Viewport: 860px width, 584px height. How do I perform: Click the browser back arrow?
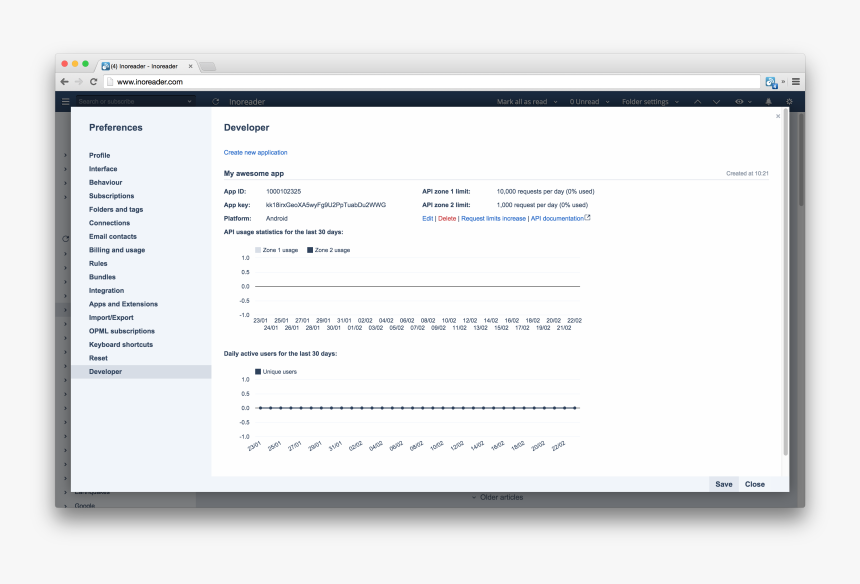pos(65,82)
